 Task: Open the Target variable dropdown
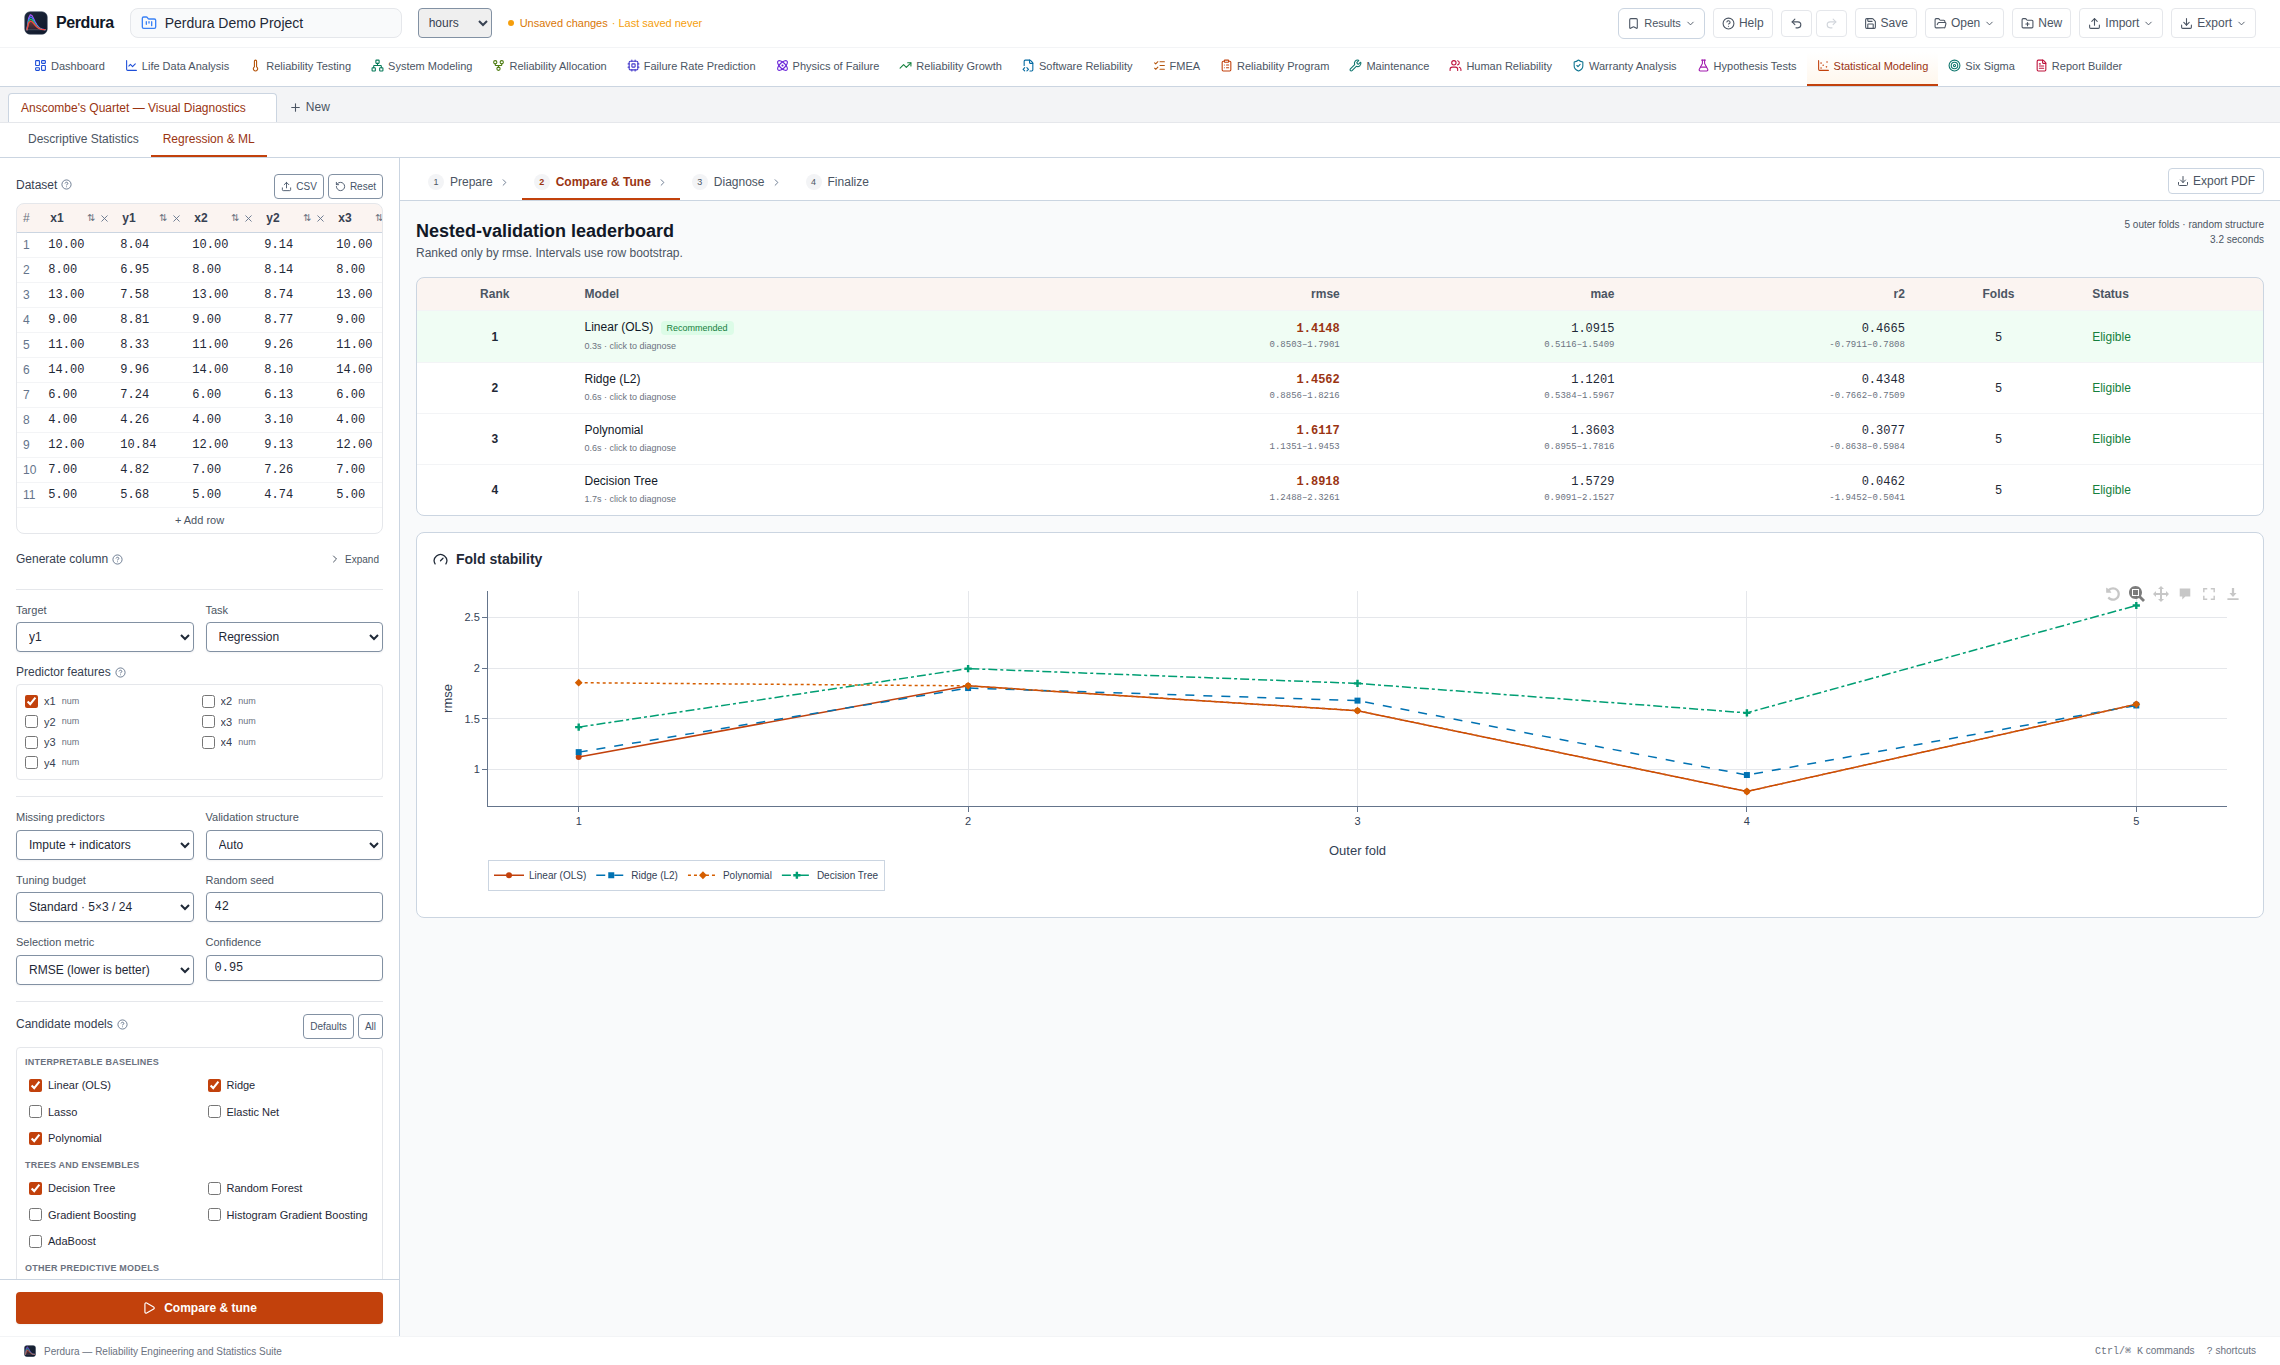pos(105,637)
